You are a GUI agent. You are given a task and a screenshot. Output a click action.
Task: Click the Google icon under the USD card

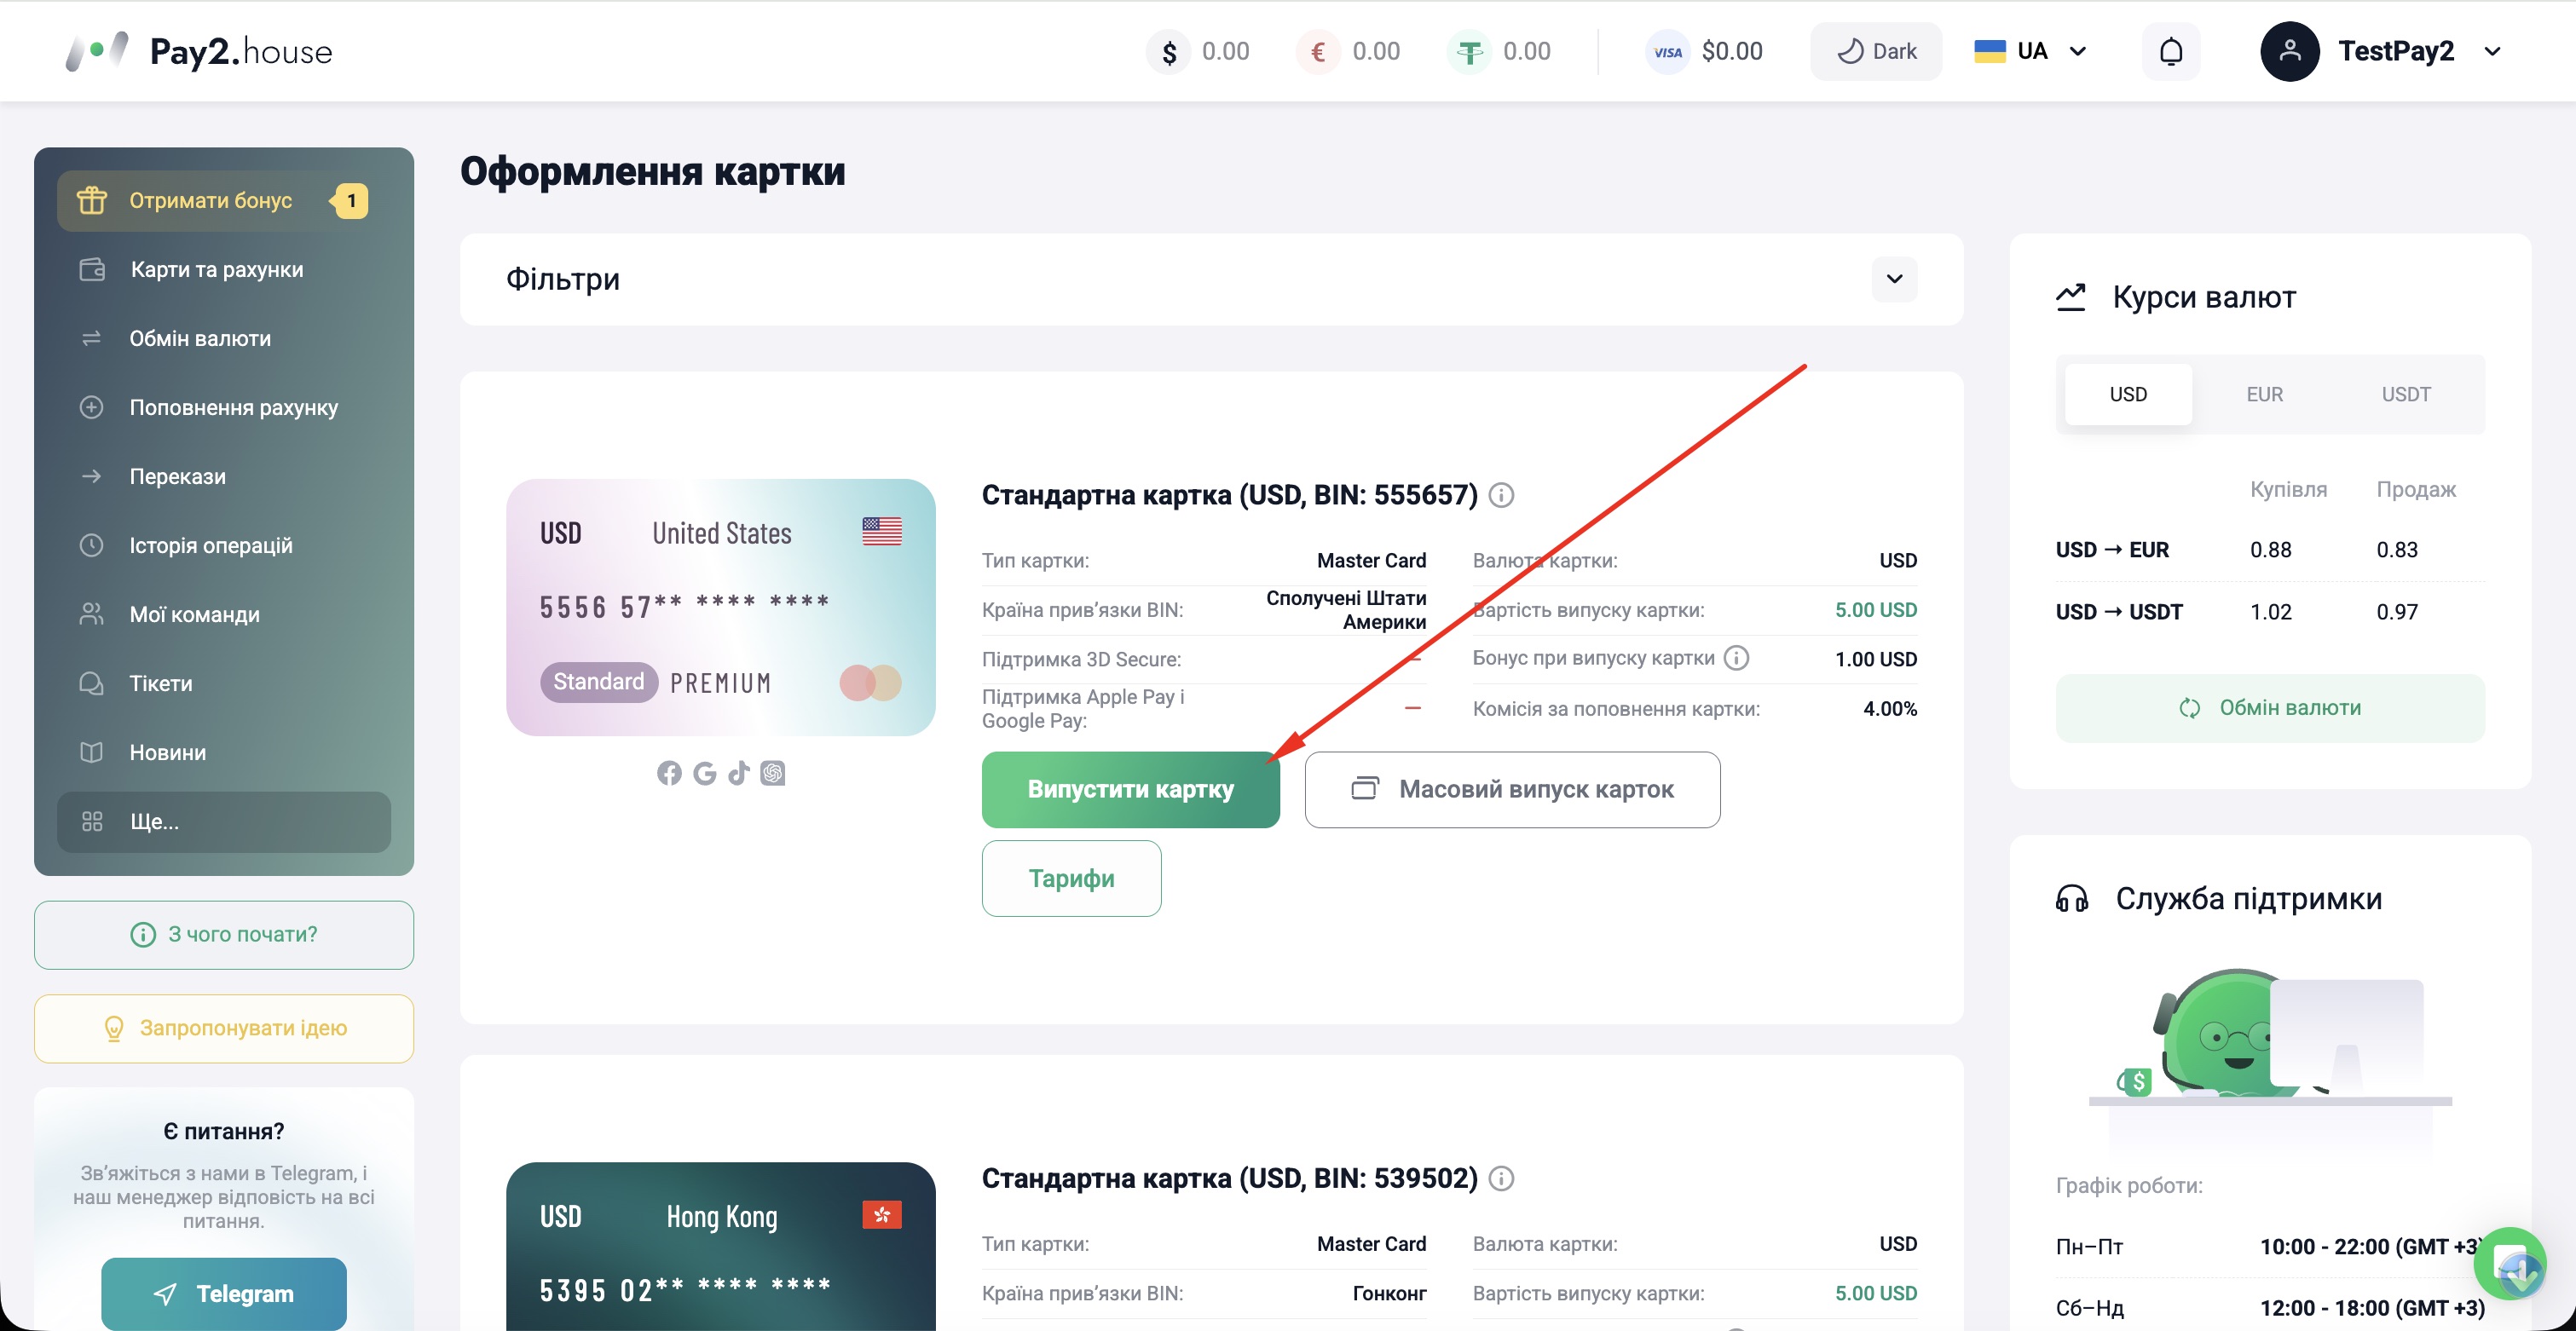tap(704, 773)
